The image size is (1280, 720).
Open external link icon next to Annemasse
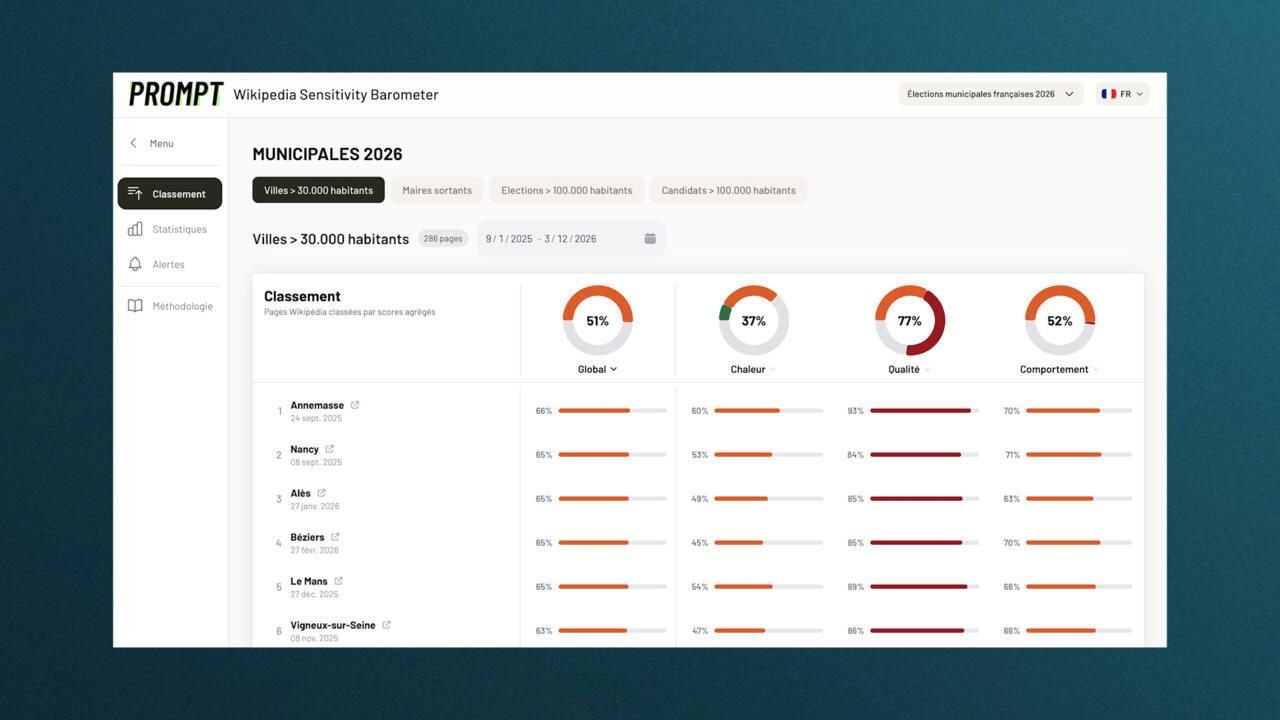pos(355,405)
